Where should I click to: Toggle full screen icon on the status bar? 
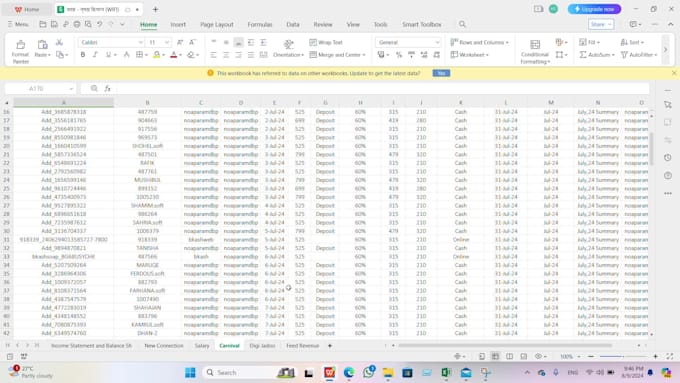click(x=670, y=356)
